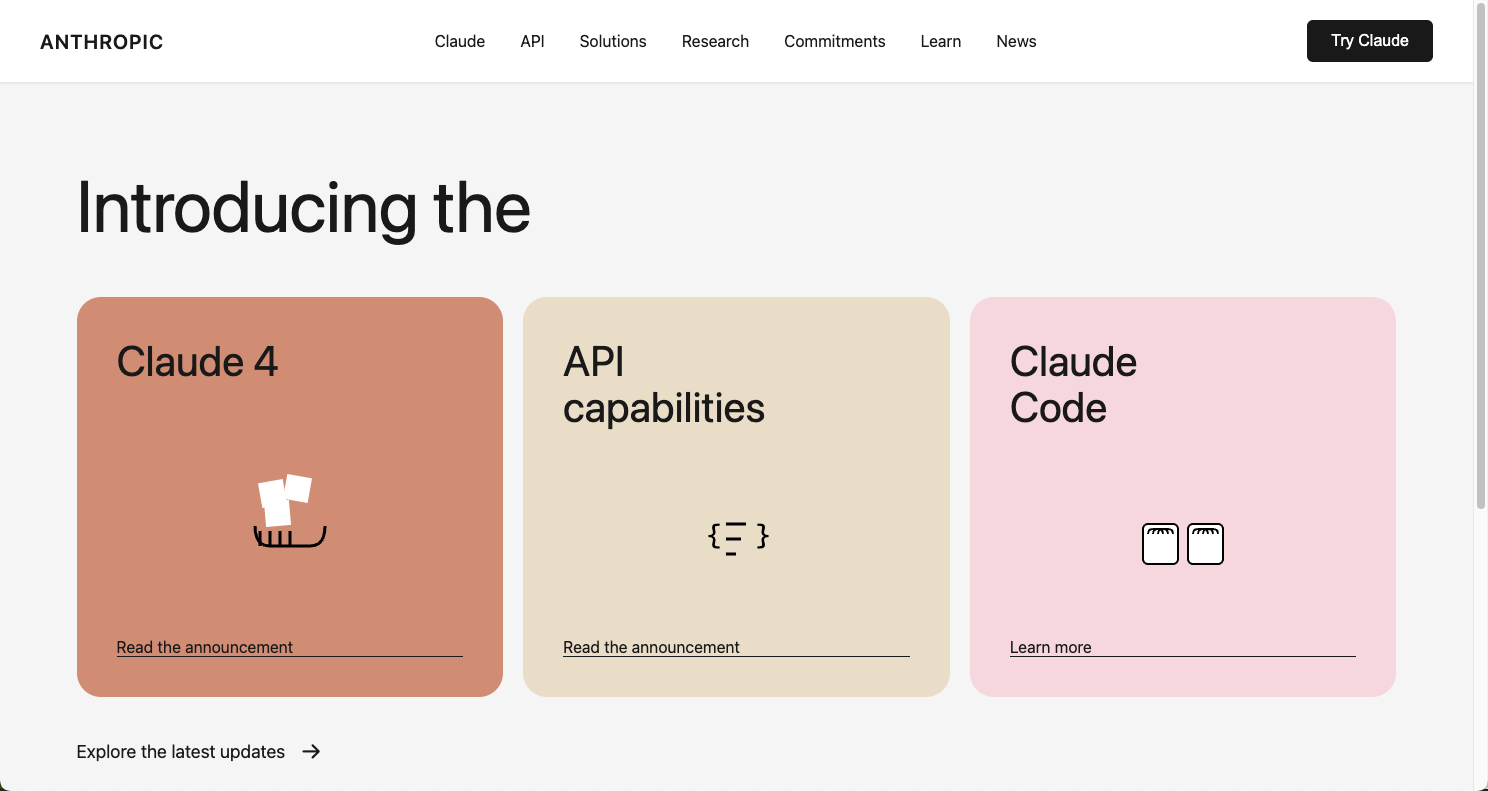Screen dimensions: 1488x791
Task: Open the API nav menu
Action: [x=532, y=41]
